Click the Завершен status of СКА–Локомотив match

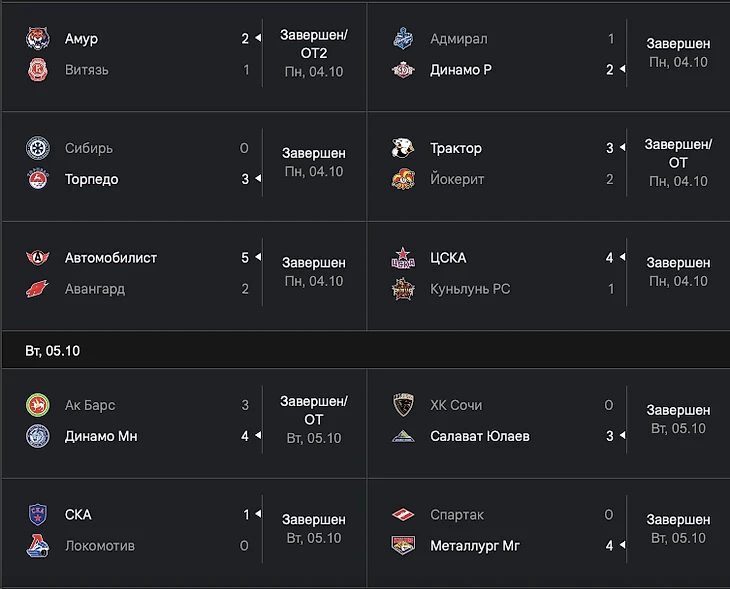tap(314, 520)
